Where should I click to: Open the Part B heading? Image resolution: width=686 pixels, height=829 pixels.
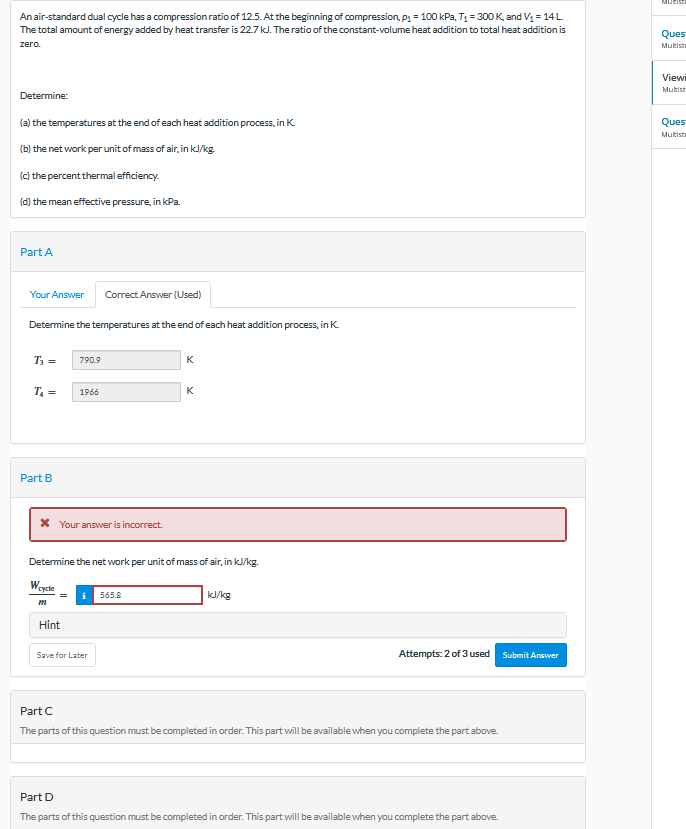coord(36,478)
